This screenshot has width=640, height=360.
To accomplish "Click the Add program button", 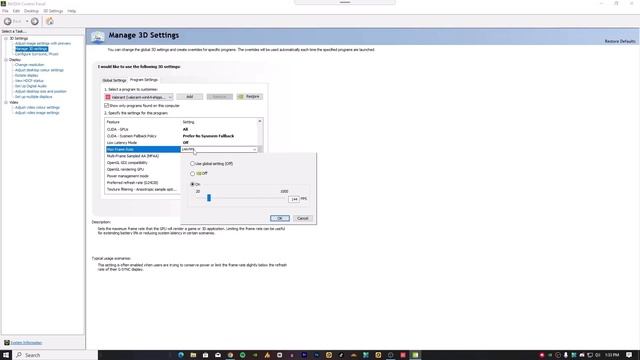I will [190, 97].
